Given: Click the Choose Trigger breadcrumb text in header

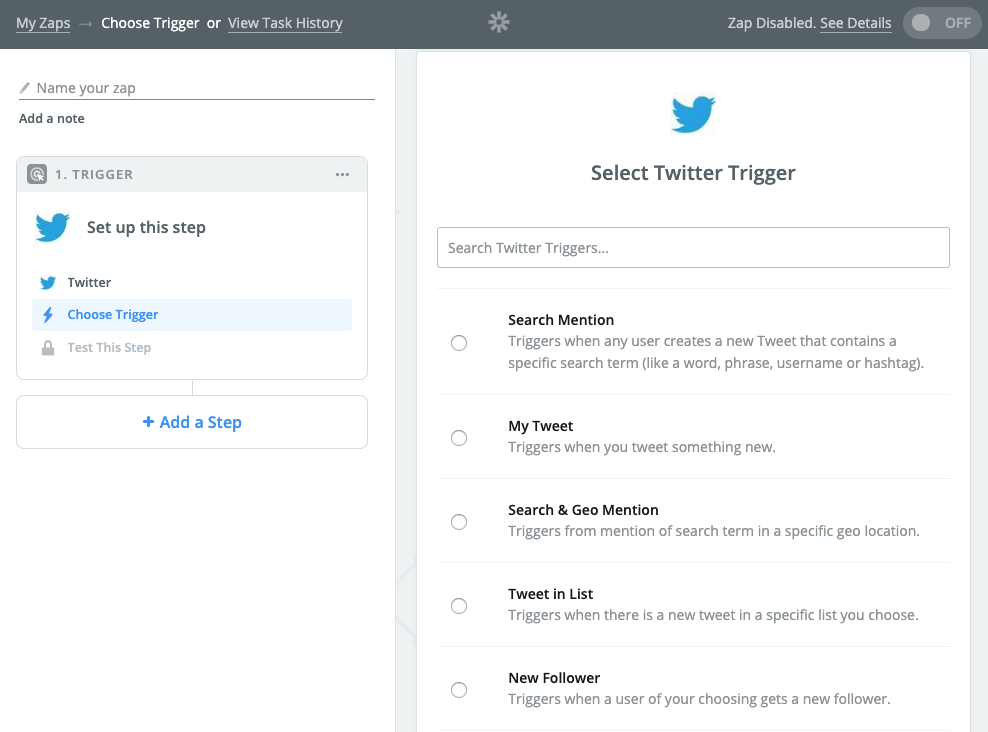Looking at the screenshot, I should click(150, 23).
